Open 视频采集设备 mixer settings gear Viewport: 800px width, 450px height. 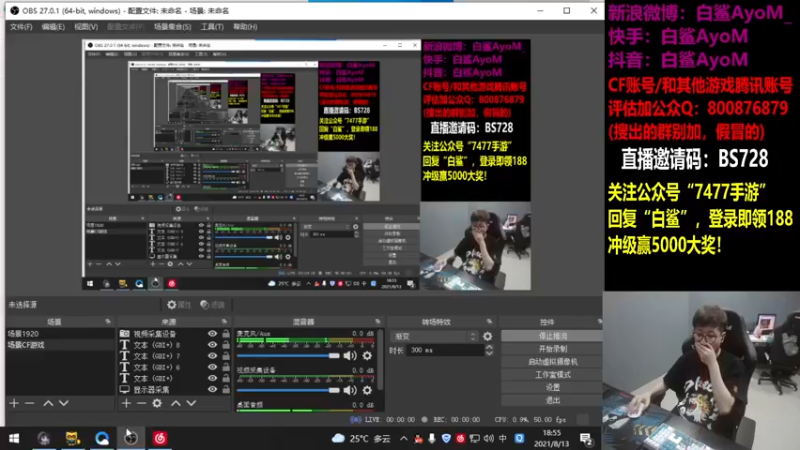367,390
